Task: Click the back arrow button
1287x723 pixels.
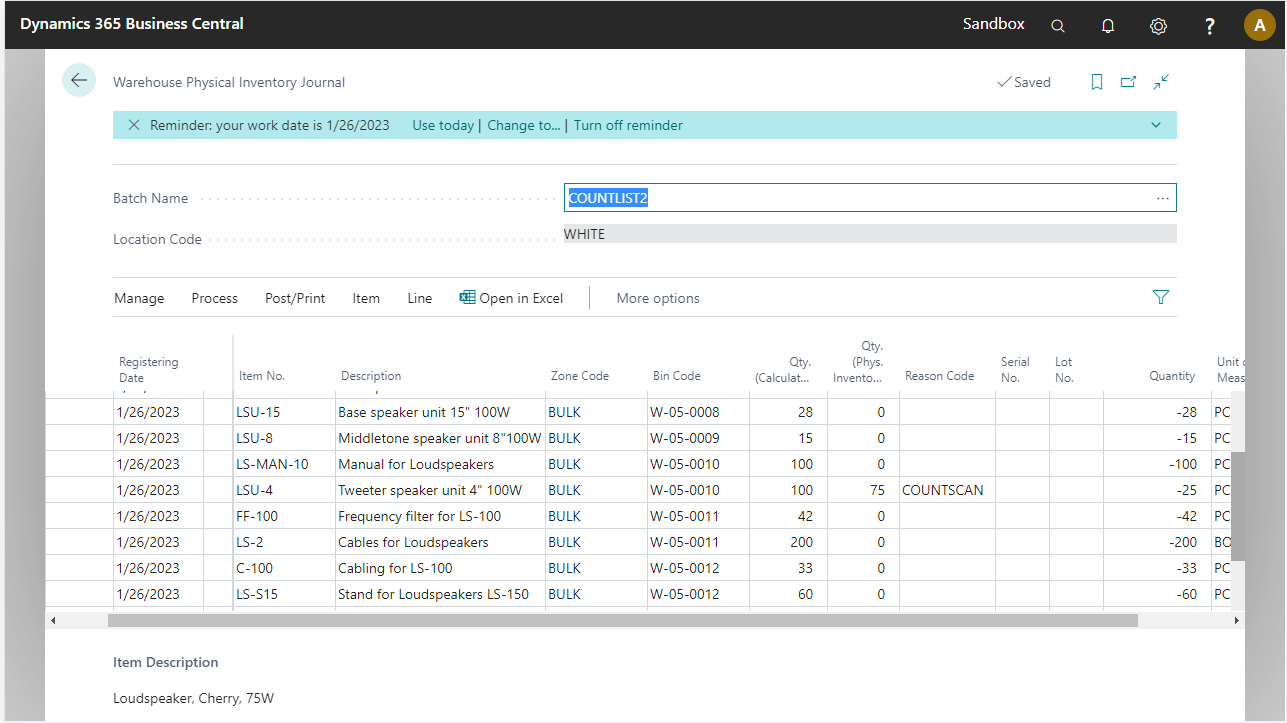Action: tap(79, 80)
